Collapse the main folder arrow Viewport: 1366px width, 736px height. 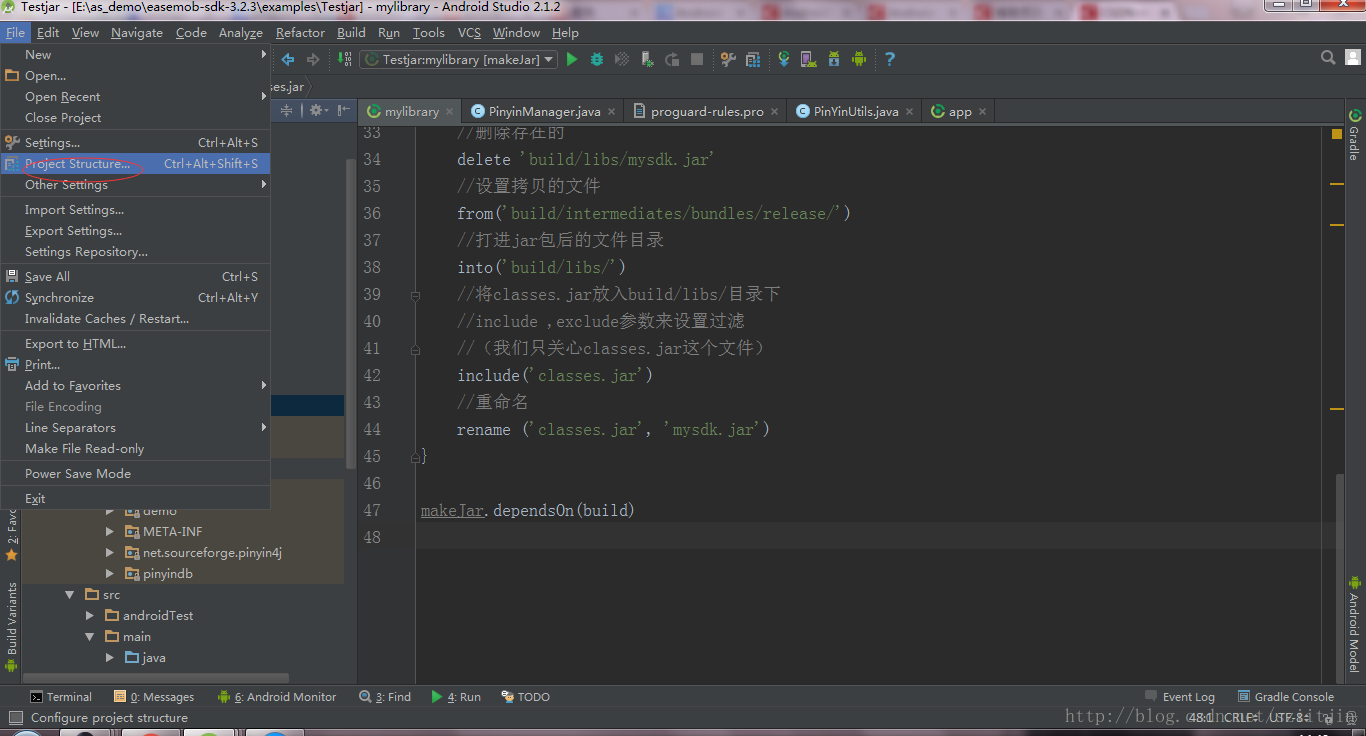(90, 637)
